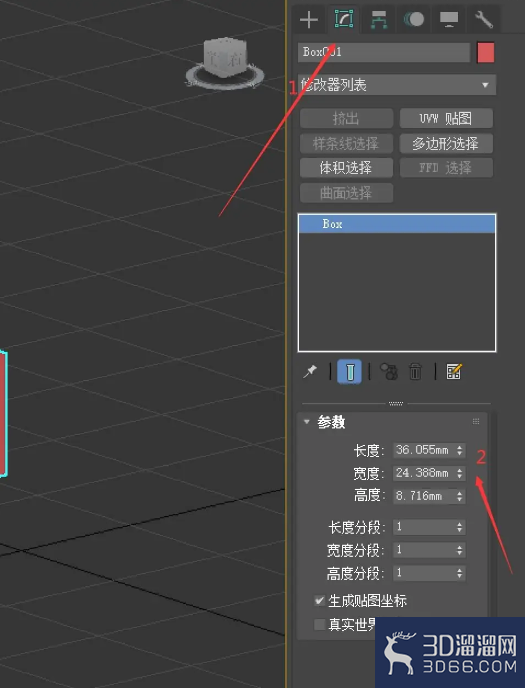Select the red box object in viewport
The width and height of the screenshot is (525, 688).
(x=3, y=414)
